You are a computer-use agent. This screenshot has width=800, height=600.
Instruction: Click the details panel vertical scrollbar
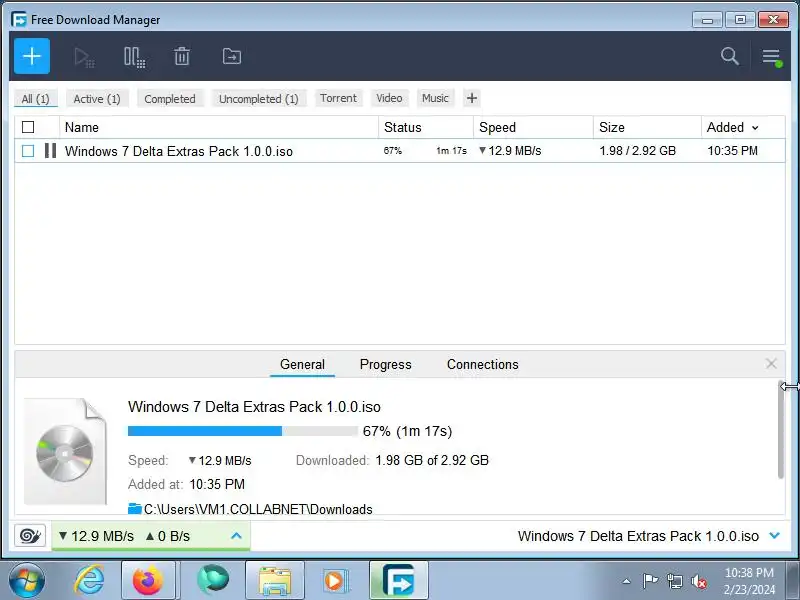coord(781,430)
